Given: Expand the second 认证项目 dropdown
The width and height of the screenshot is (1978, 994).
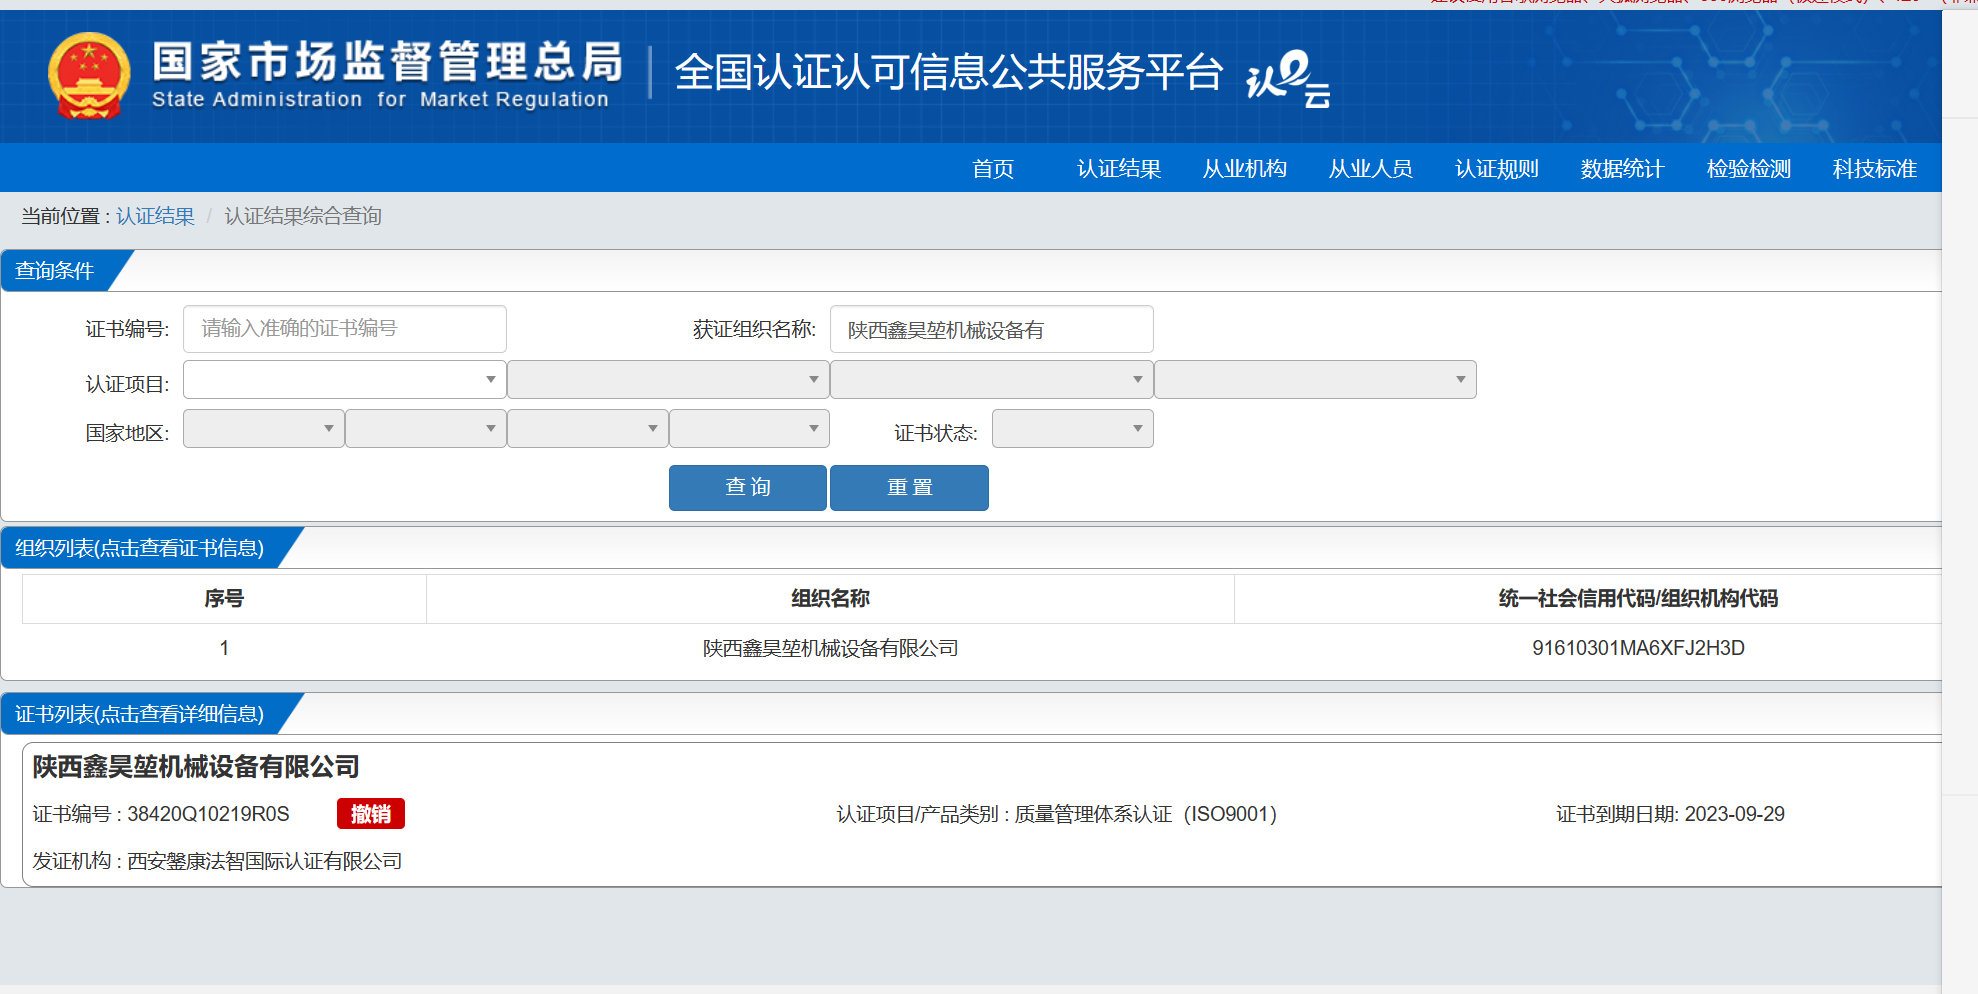Looking at the screenshot, I should click(x=668, y=380).
